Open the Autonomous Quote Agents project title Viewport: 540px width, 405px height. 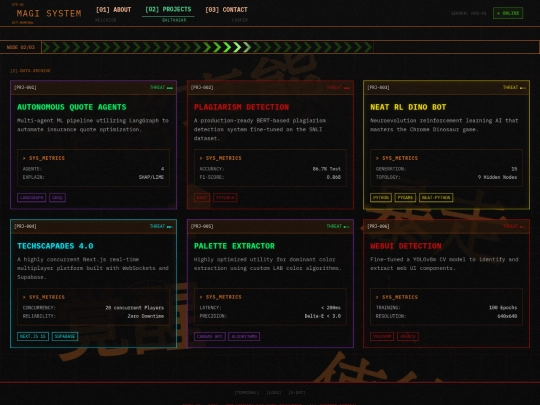coord(72,107)
